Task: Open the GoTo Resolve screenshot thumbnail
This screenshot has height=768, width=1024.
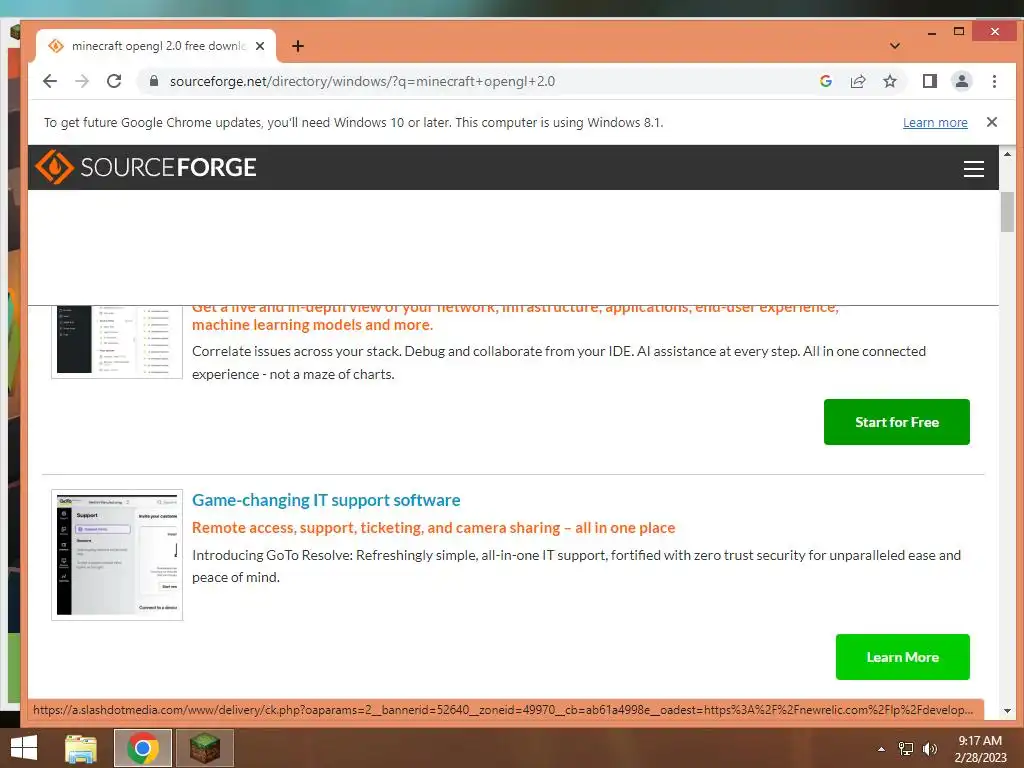Action: (117, 554)
